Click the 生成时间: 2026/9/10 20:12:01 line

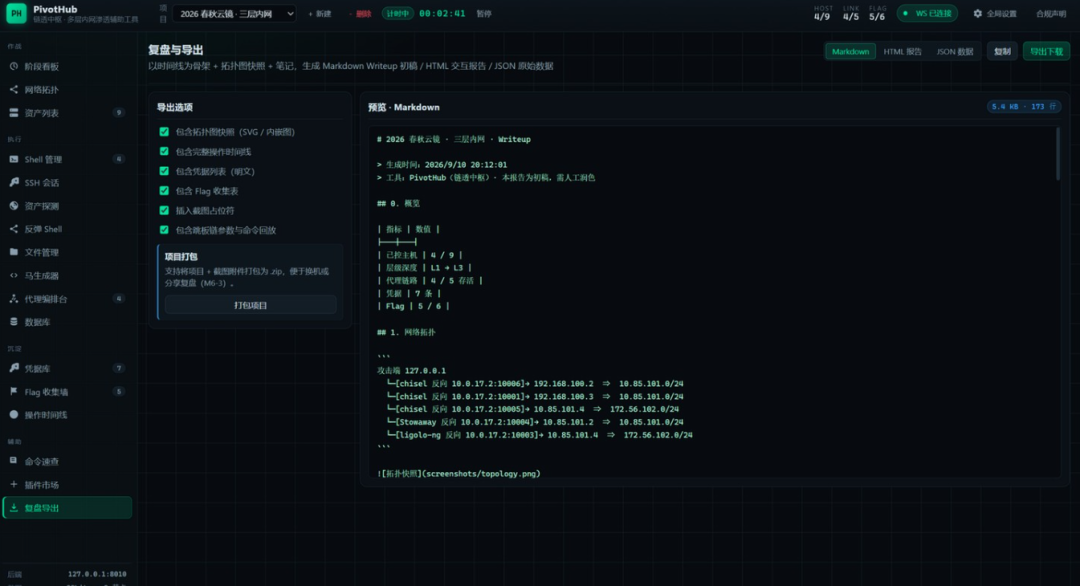[442, 165]
